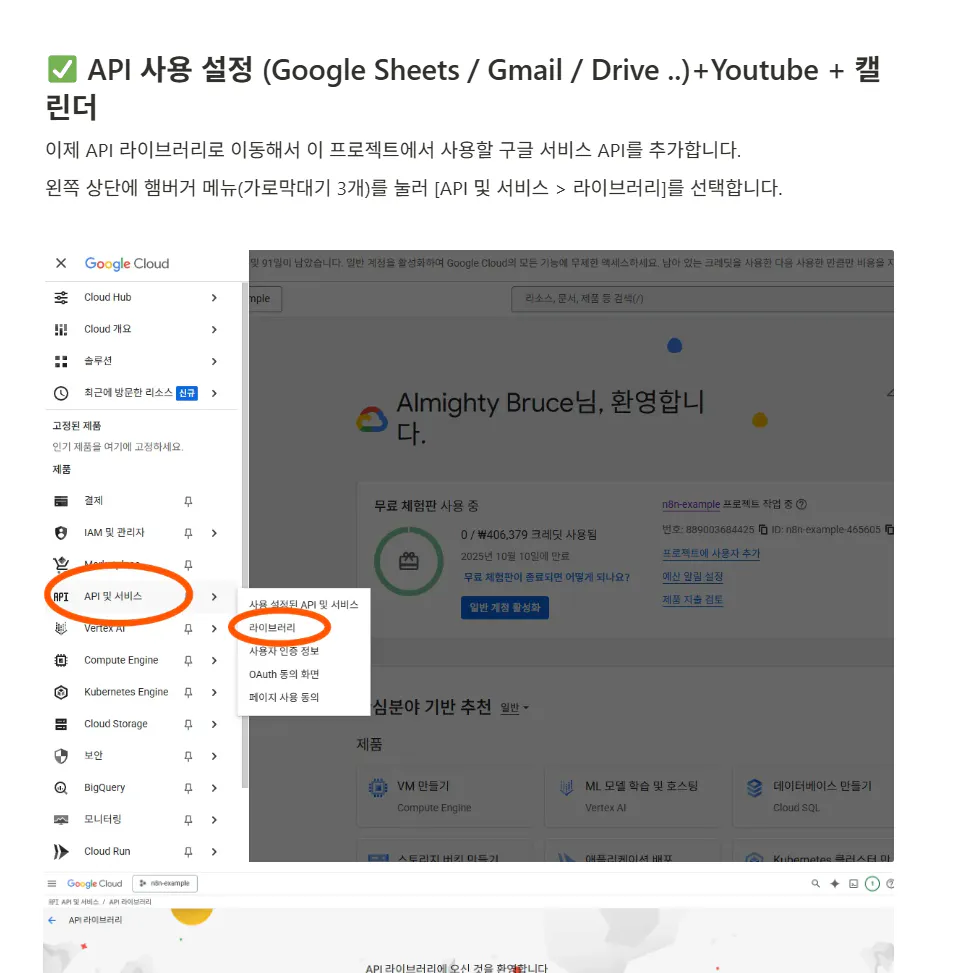965x973 pixels.
Task: Click the Cloud Storage icon
Action: coord(61,724)
